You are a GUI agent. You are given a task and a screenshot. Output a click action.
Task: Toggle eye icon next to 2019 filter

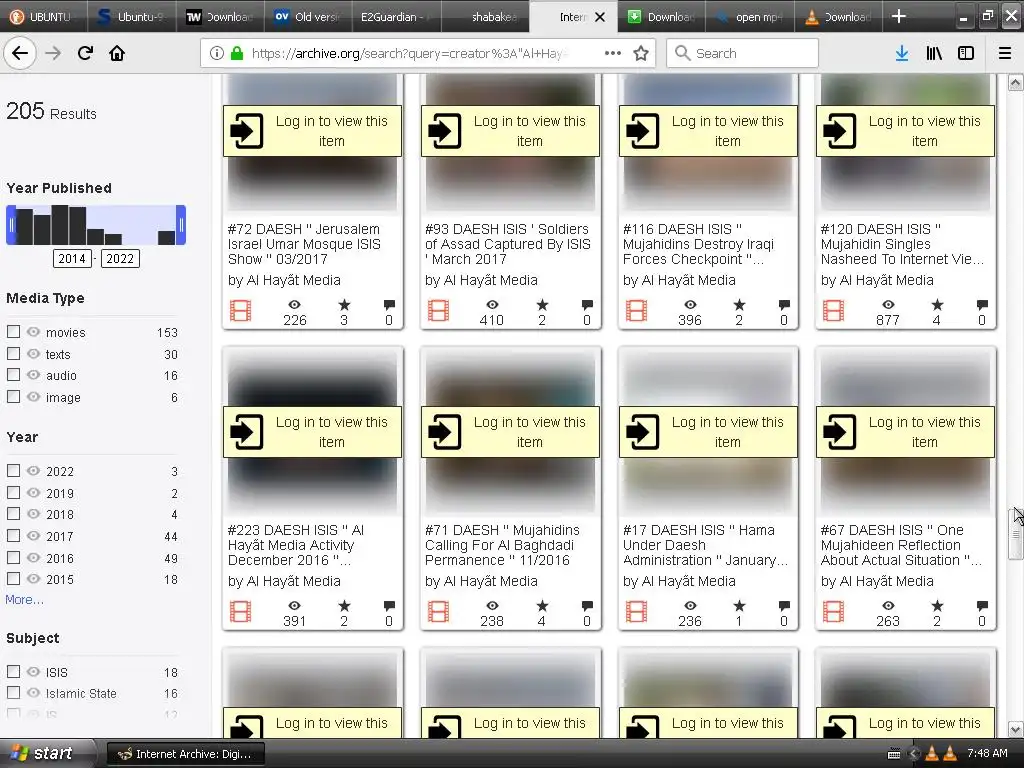[x=33, y=492]
